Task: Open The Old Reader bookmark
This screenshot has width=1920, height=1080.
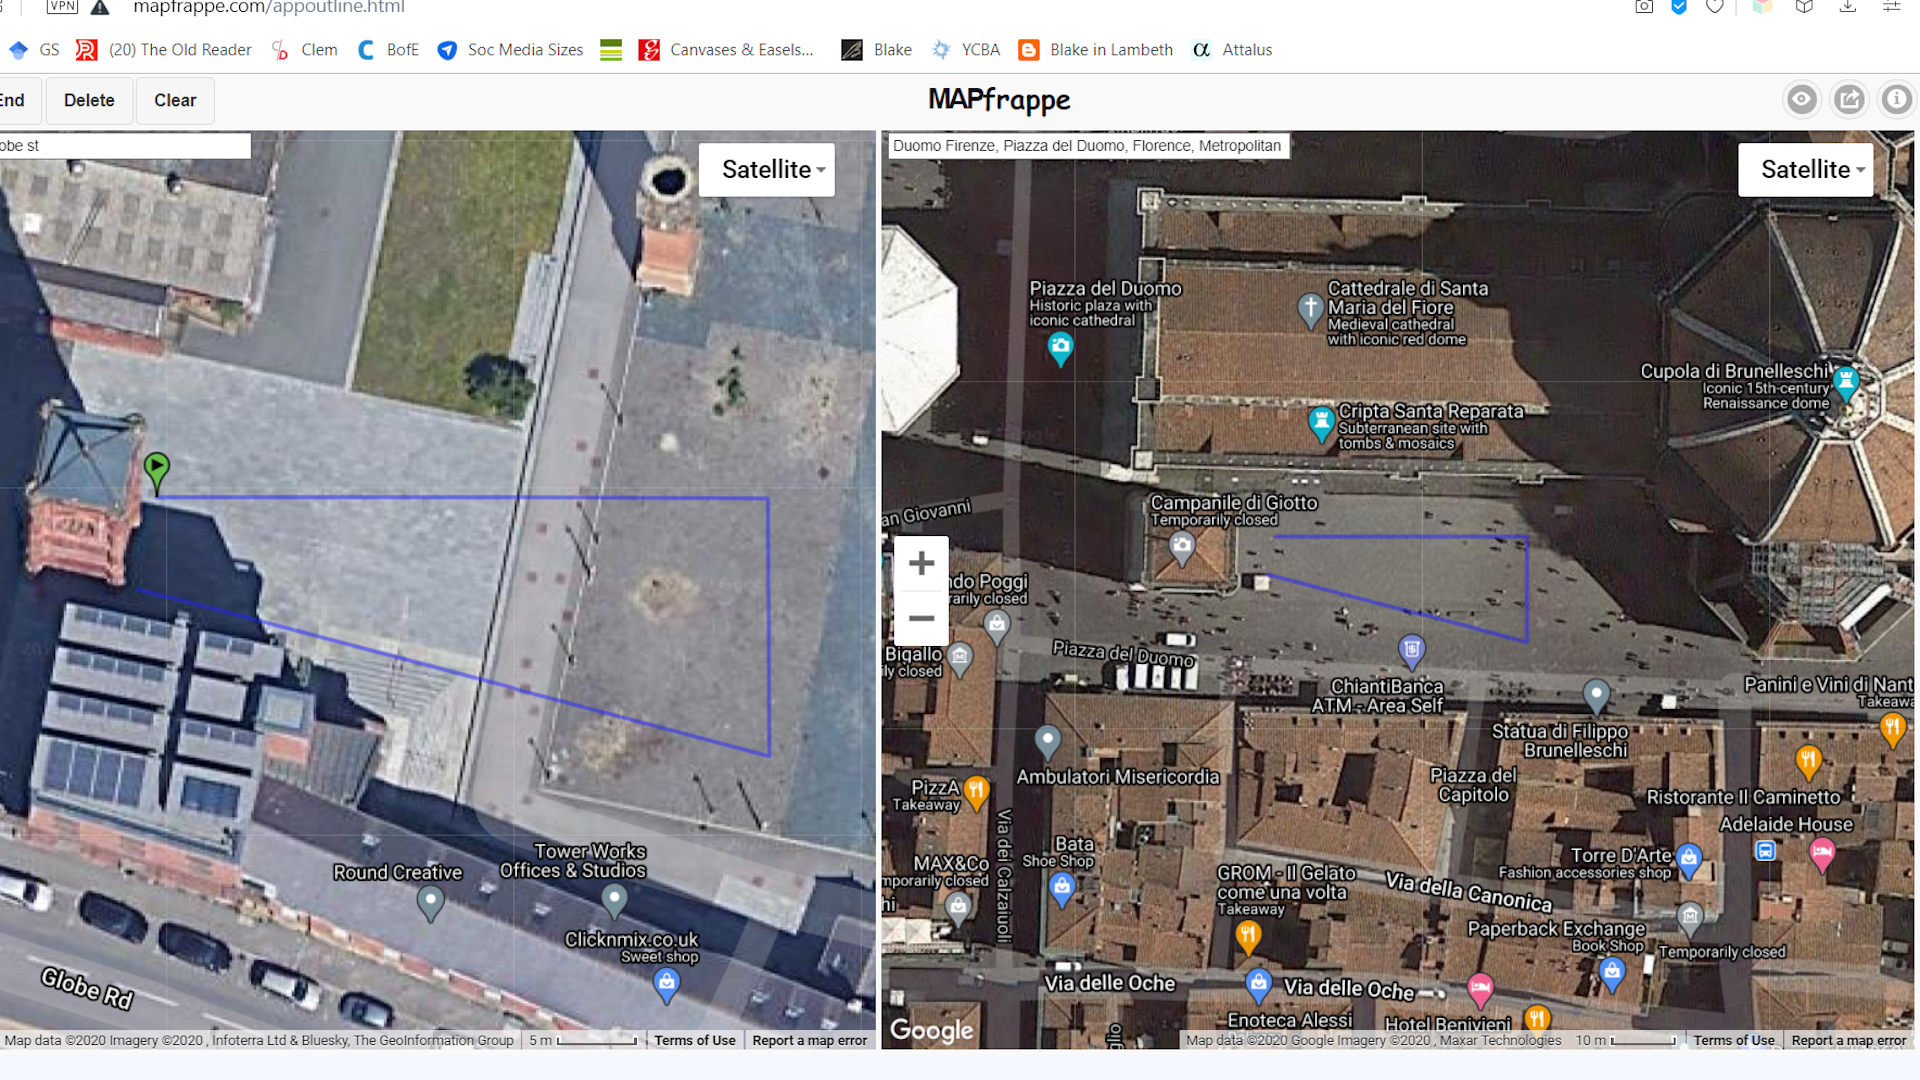Action: (x=164, y=50)
